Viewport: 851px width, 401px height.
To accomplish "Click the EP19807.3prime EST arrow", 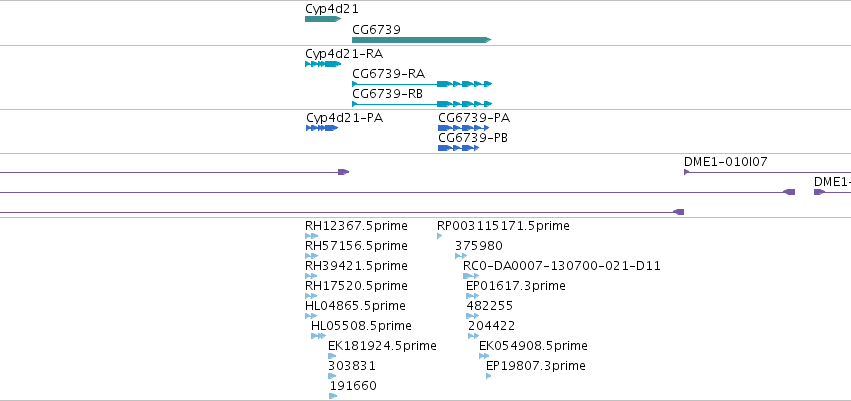I will tap(488, 376).
